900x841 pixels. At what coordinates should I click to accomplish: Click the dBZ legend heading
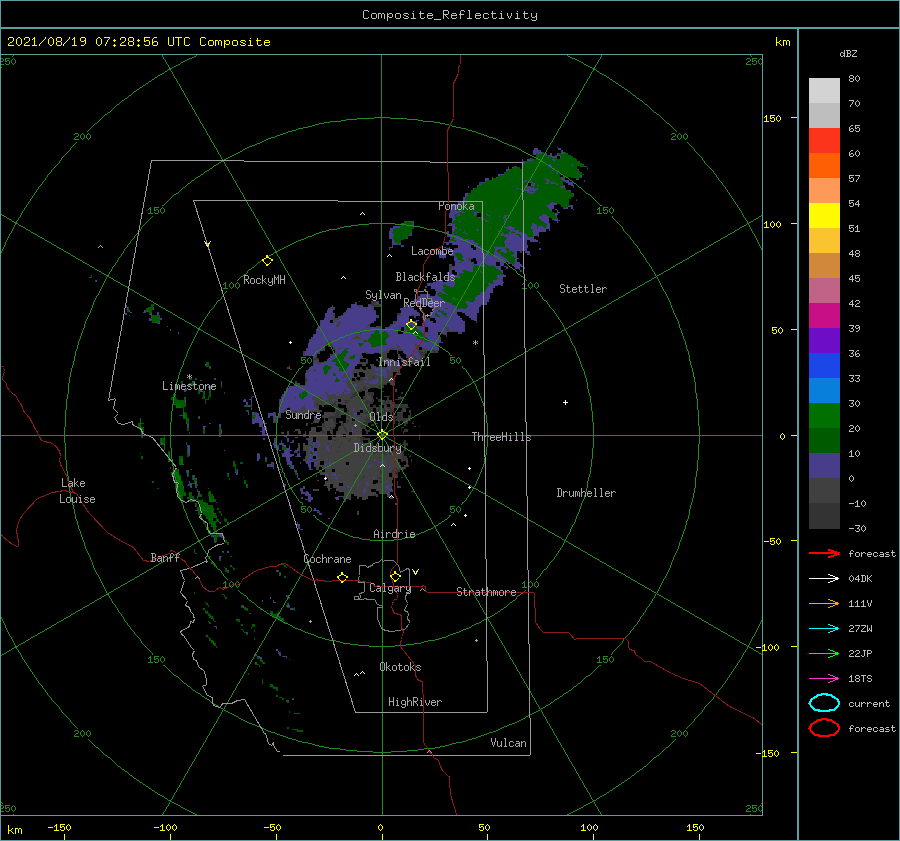pyautogui.click(x=848, y=53)
